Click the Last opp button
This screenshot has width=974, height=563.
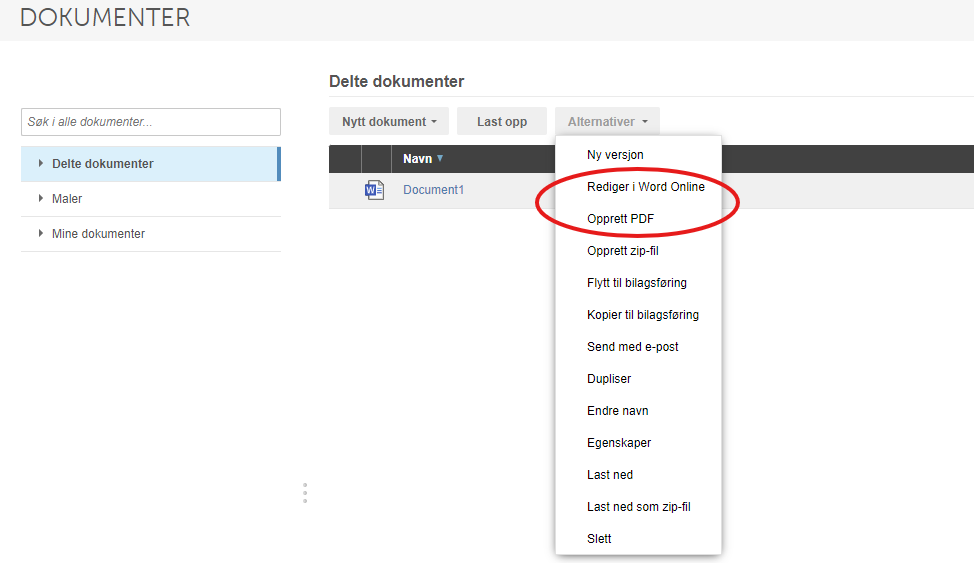point(502,121)
